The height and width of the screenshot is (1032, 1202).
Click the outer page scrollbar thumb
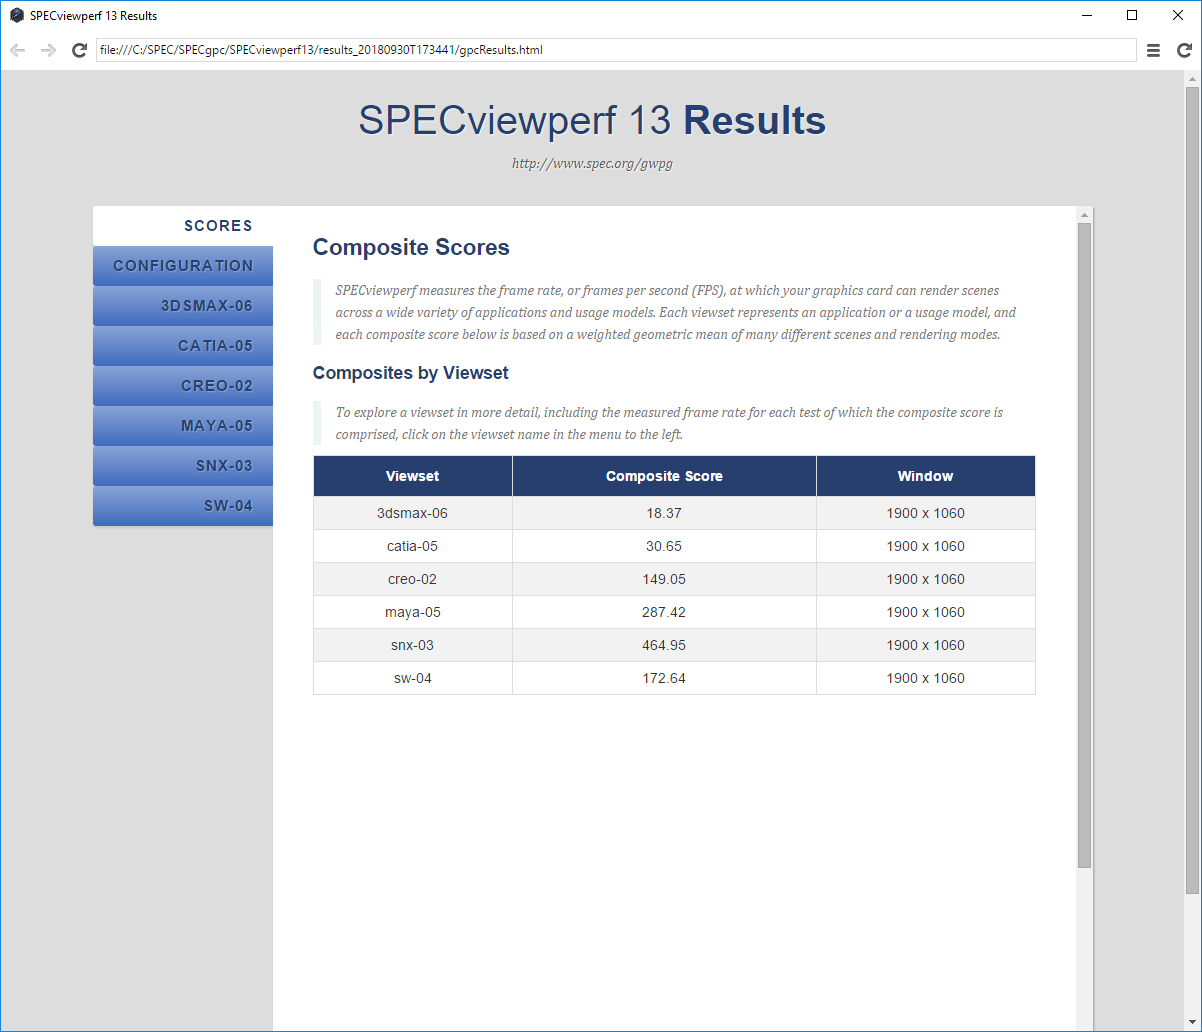tap(1192, 490)
